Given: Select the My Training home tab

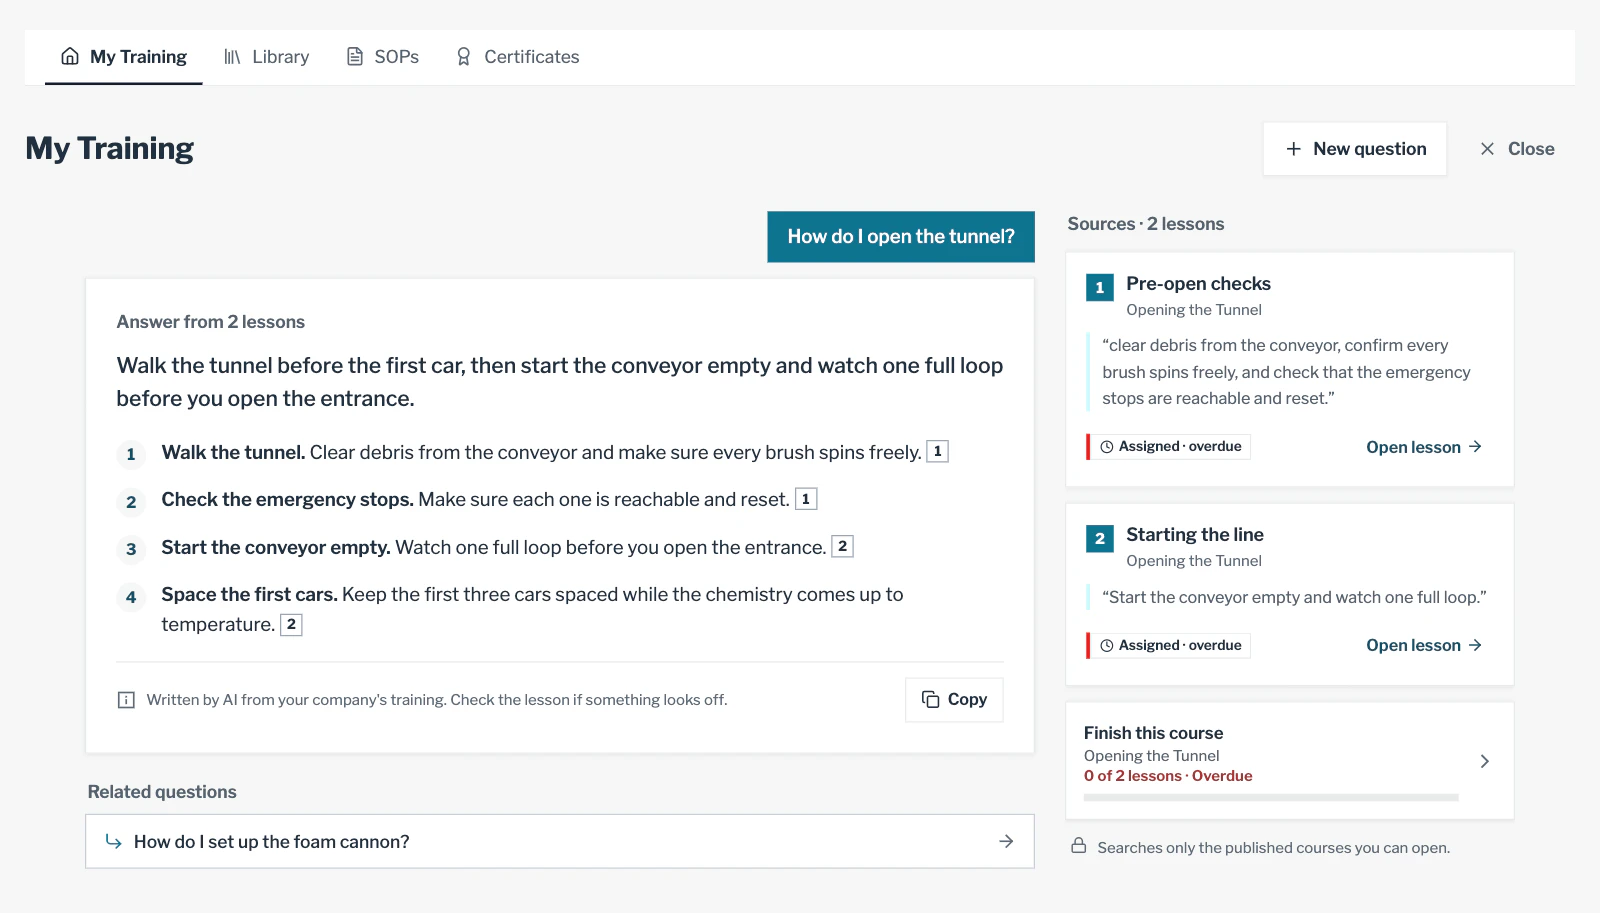Looking at the screenshot, I should click(x=124, y=57).
